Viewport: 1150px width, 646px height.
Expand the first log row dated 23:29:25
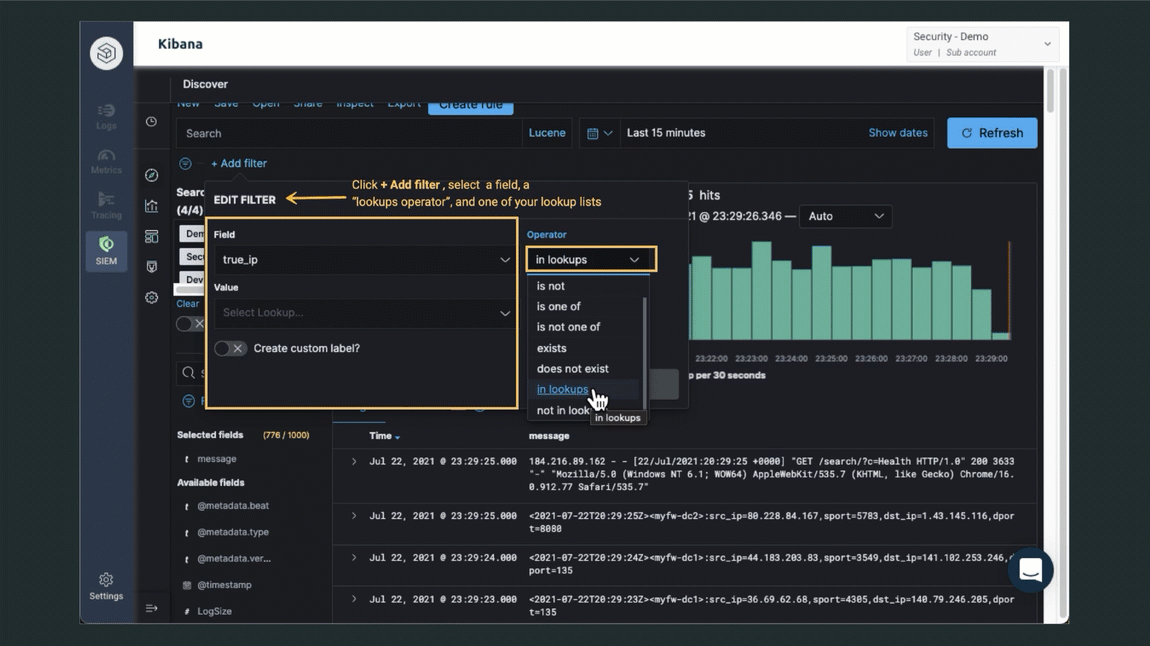click(354, 462)
